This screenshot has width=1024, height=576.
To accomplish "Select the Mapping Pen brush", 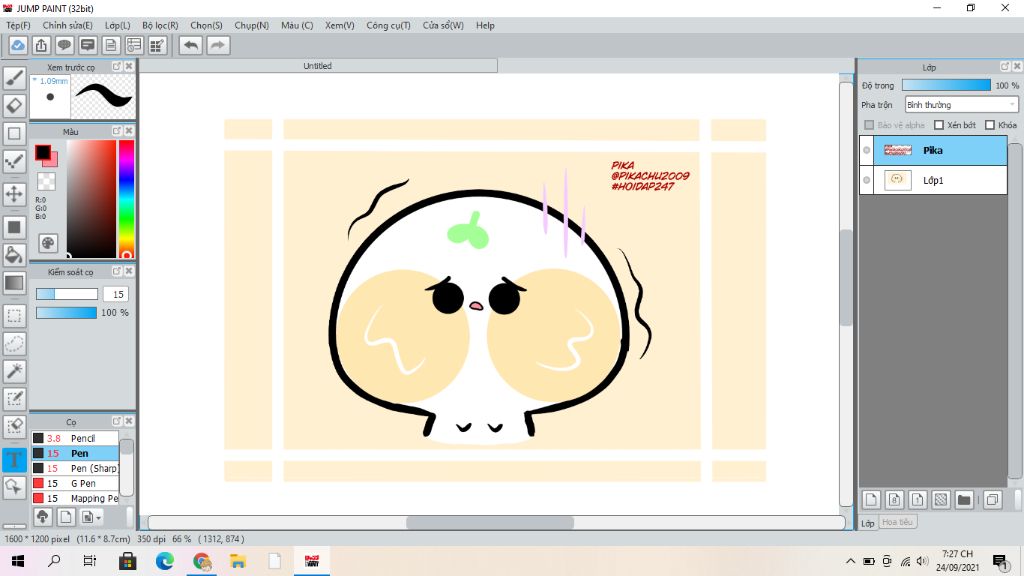I will pyautogui.click(x=76, y=498).
